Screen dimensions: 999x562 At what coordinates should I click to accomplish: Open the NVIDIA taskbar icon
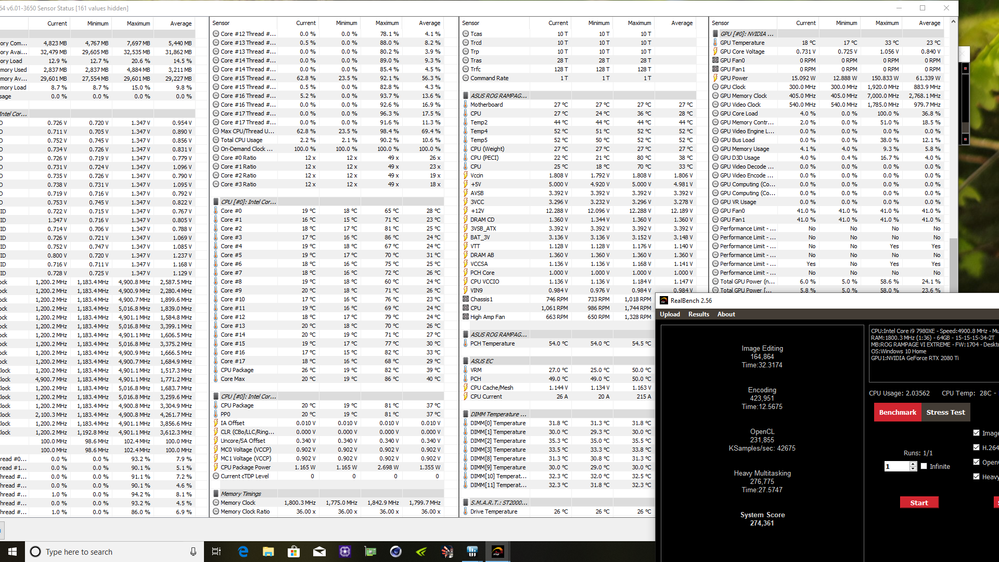(x=421, y=552)
